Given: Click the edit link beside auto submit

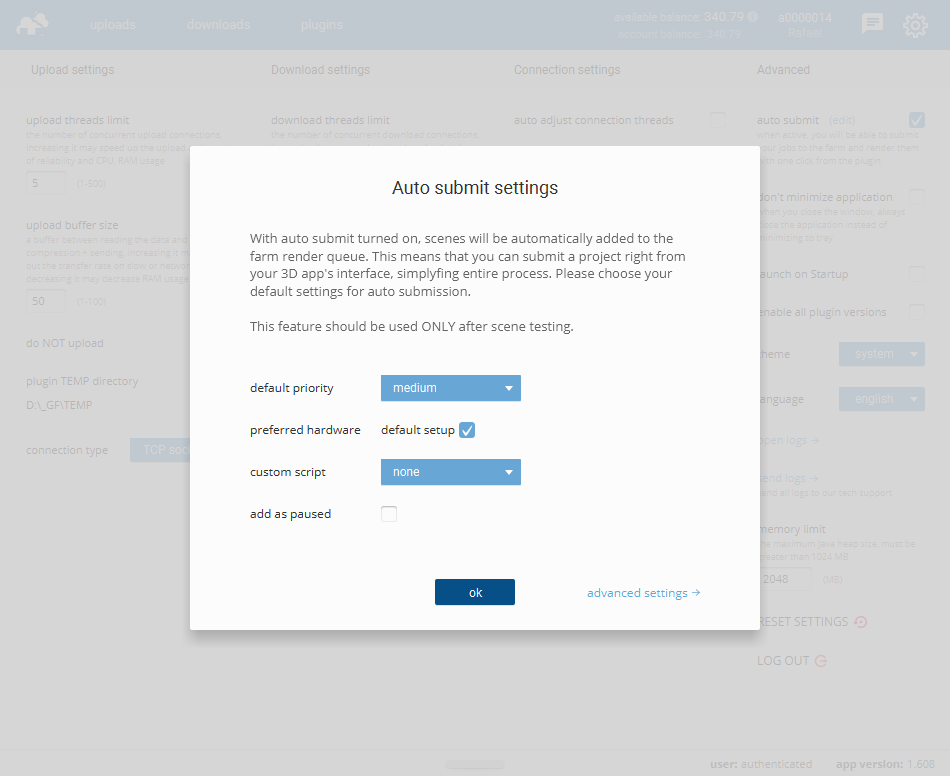Looking at the screenshot, I should coord(842,120).
